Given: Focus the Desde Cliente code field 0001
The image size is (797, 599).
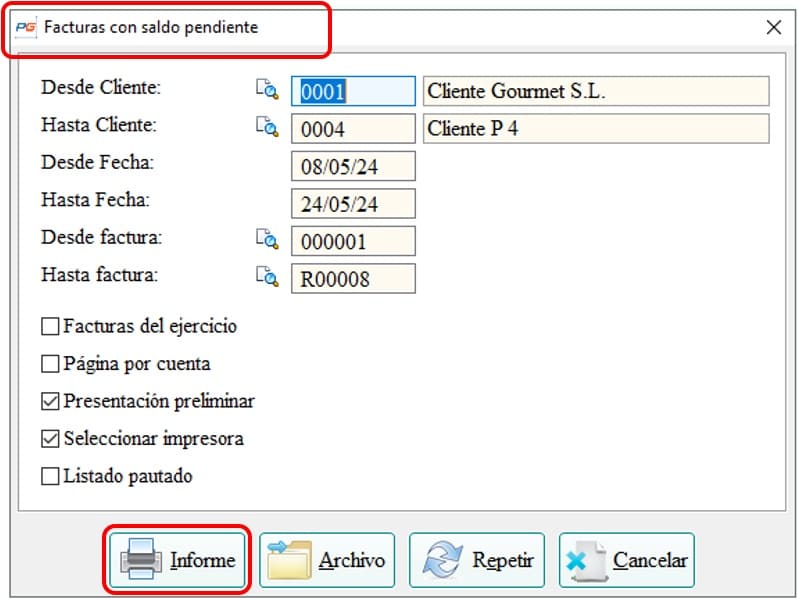Looking at the screenshot, I should (x=353, y=92).
